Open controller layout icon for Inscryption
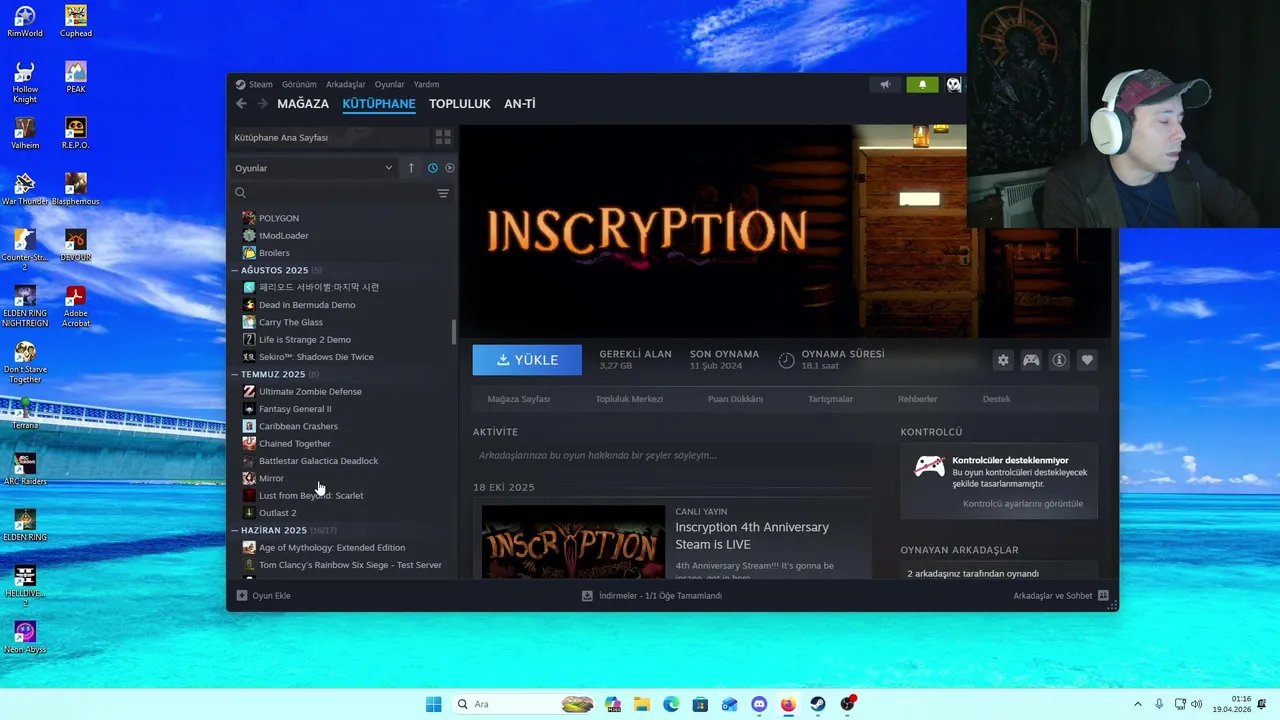The image size is (1280, 720). click(1031, 360)
